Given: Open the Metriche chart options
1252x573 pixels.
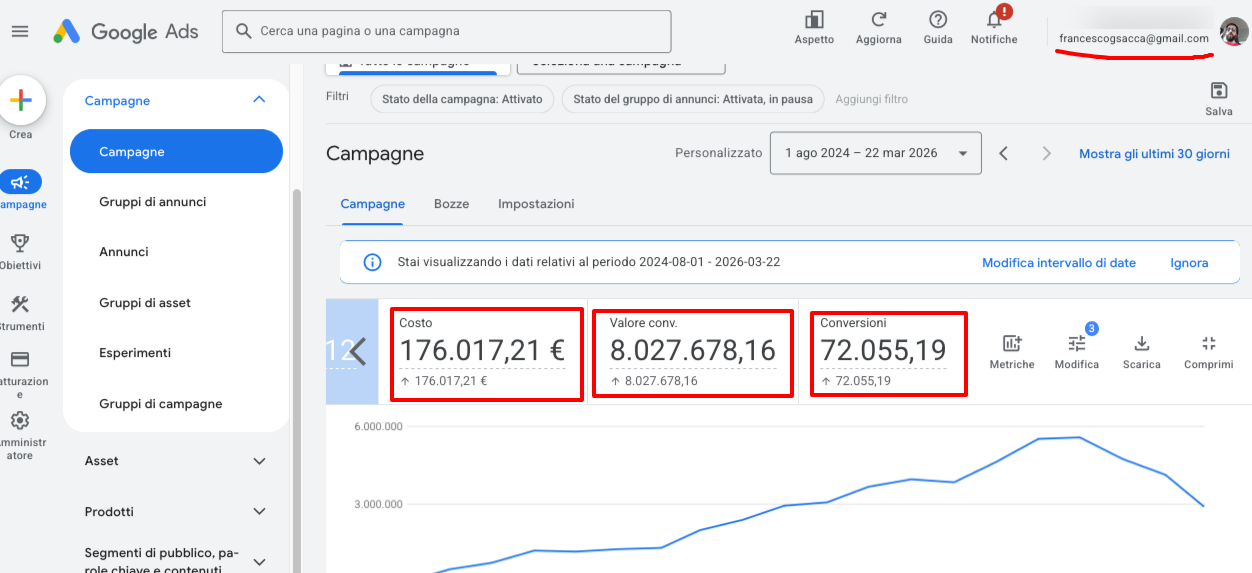Looking at the screenshot, I should pos(1011,345).
